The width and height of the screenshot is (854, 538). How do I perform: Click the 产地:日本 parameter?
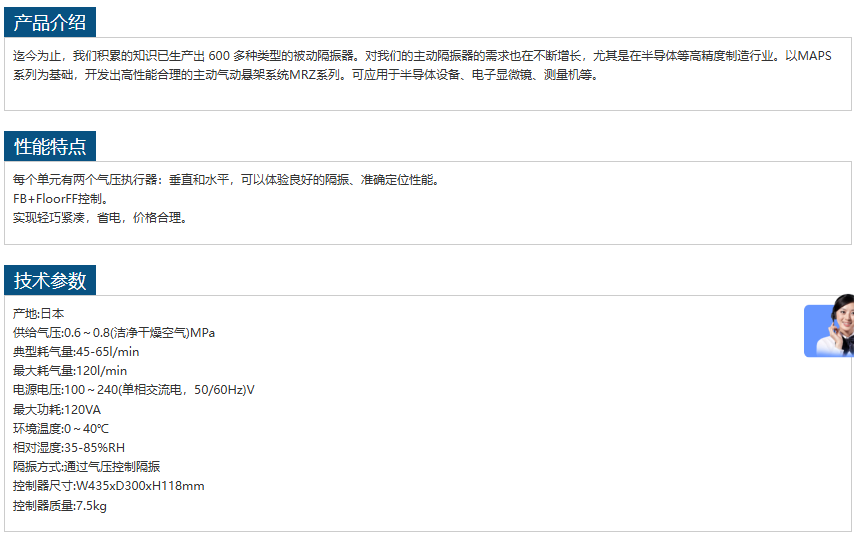[38, 314]
